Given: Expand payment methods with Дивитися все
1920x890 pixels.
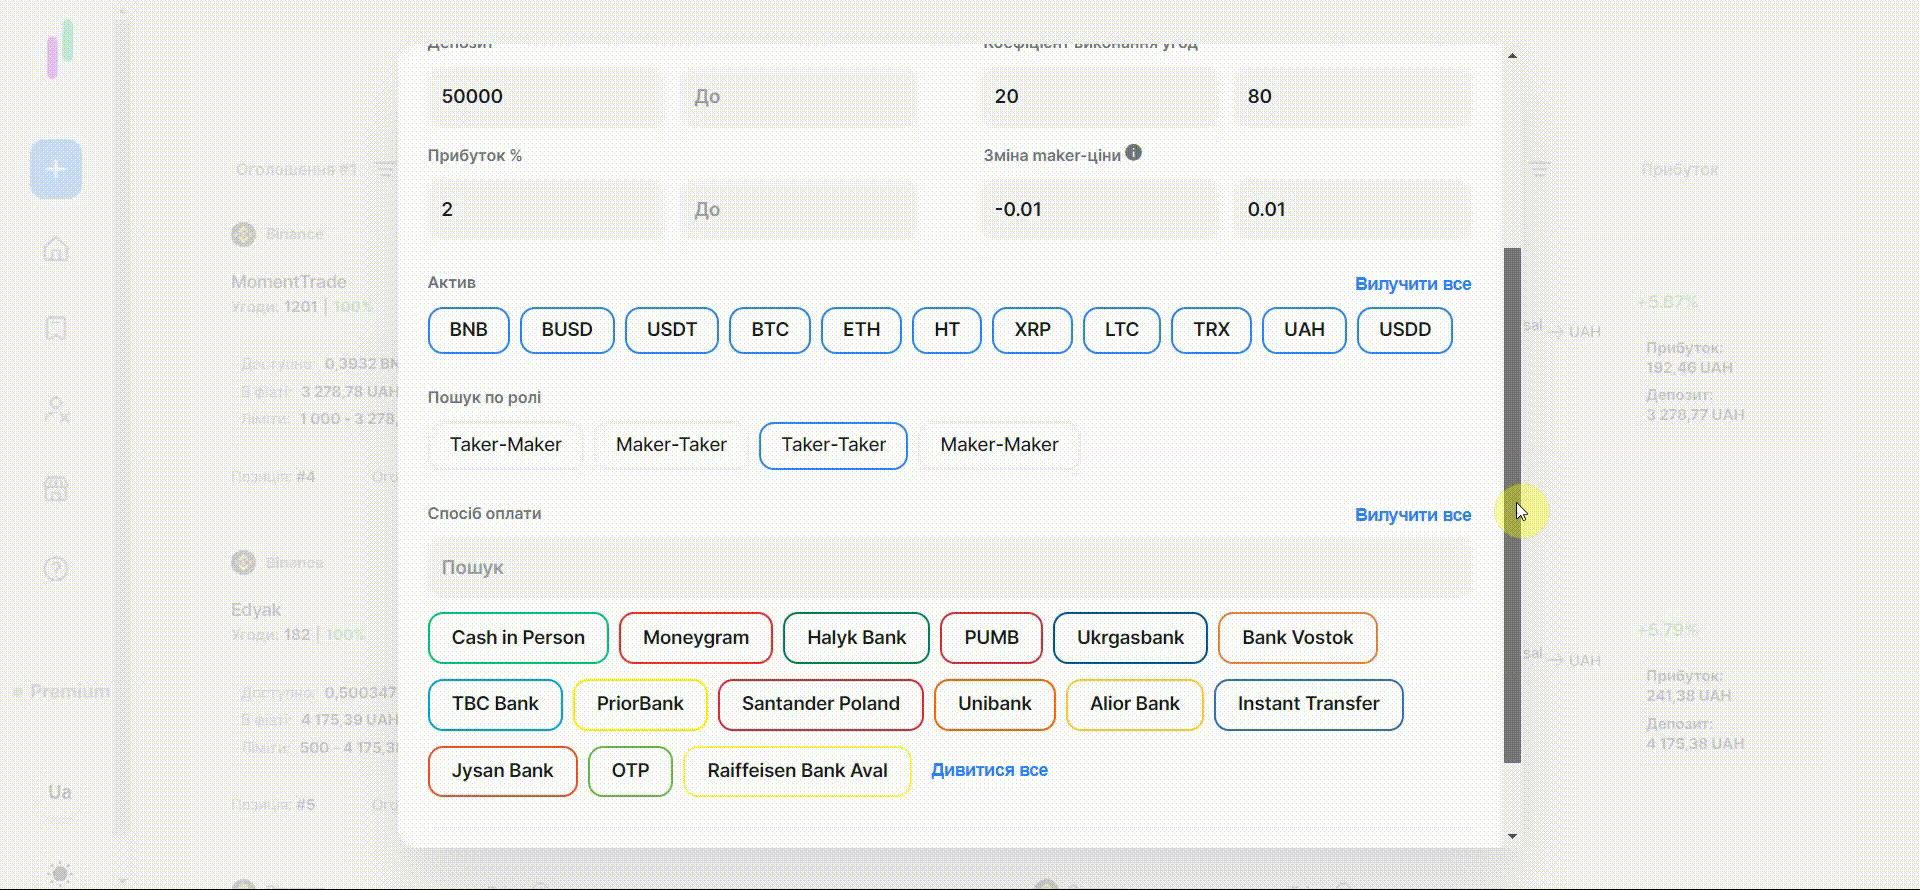Looking at the screenshot, I should pyautogui.click(x=989, y=770).
